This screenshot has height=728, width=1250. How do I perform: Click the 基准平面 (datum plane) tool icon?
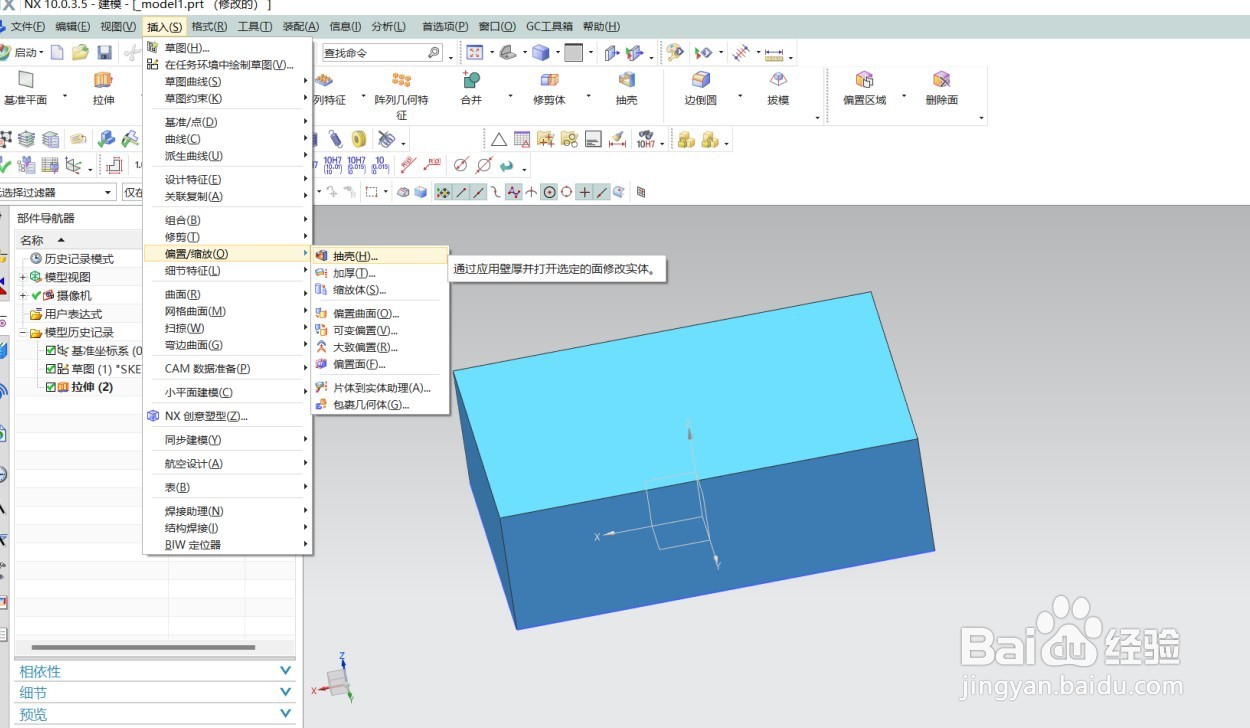coord(26,79)
